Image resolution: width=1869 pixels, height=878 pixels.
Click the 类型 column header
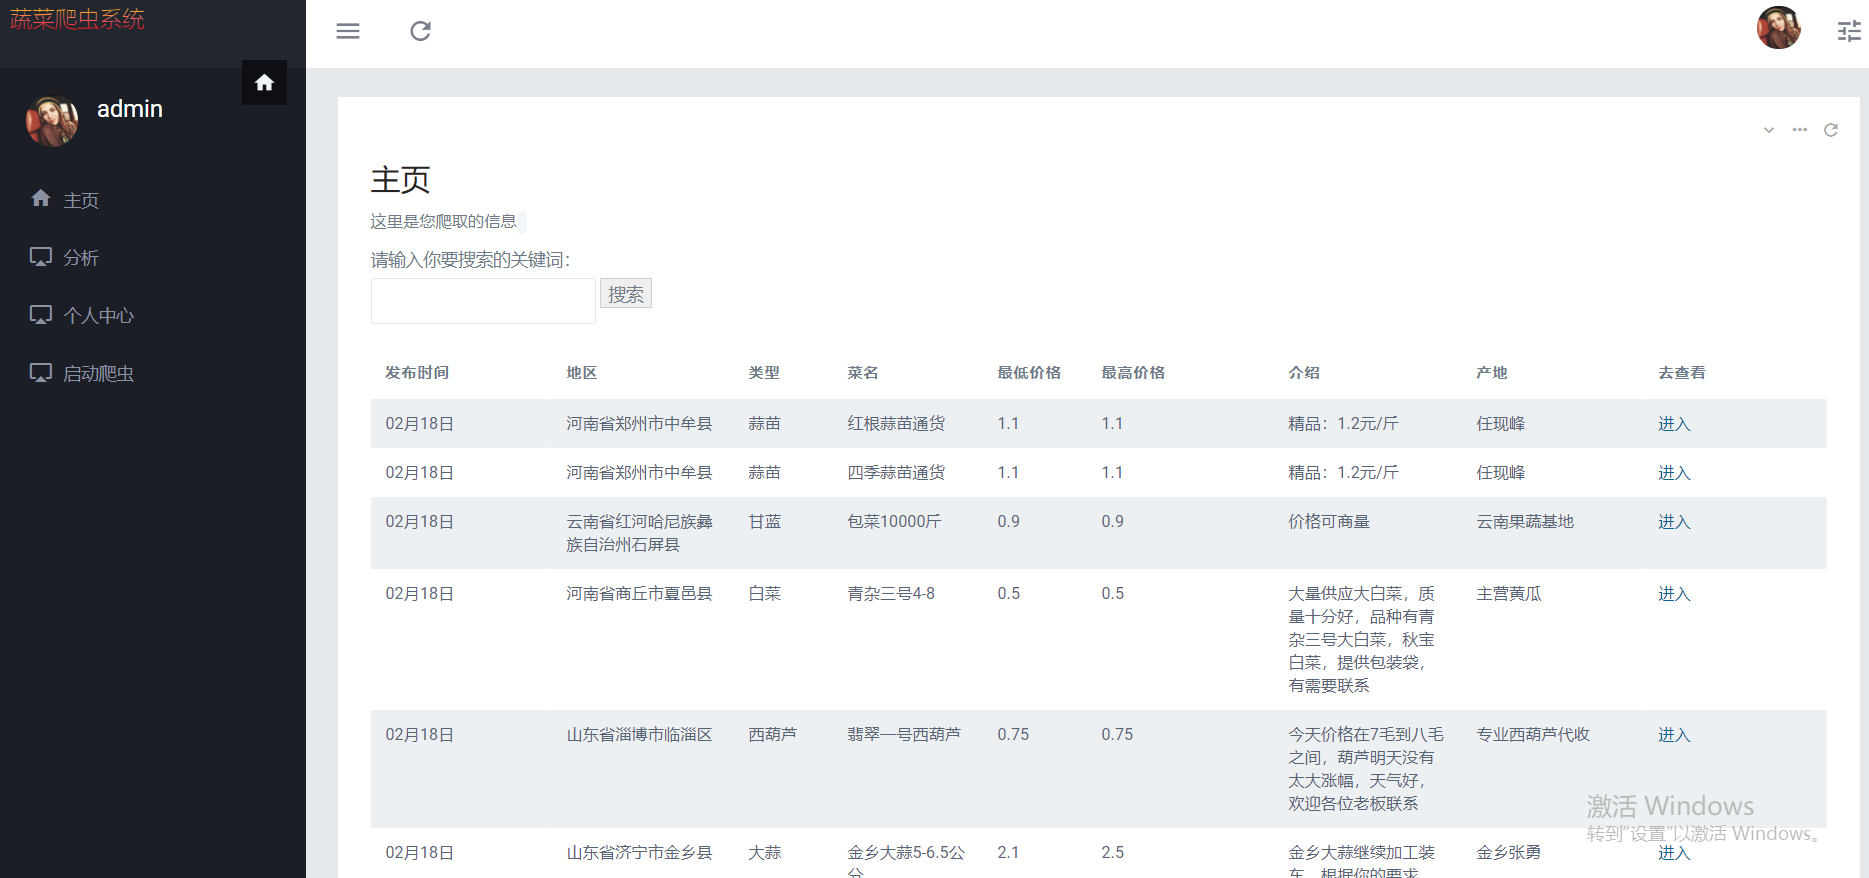pyautogui.click(x=764, y=373)
